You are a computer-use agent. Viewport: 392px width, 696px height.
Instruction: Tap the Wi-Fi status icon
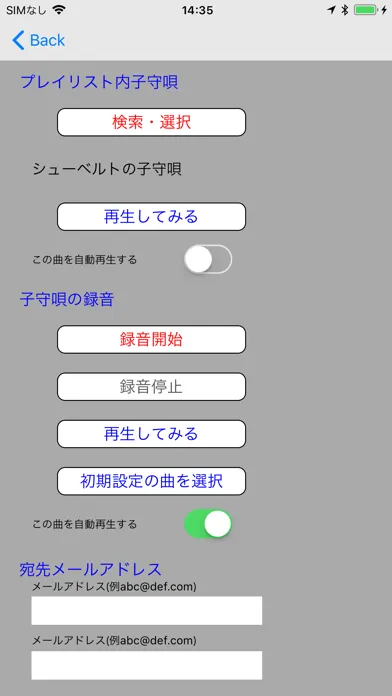[x=58, y=10]
